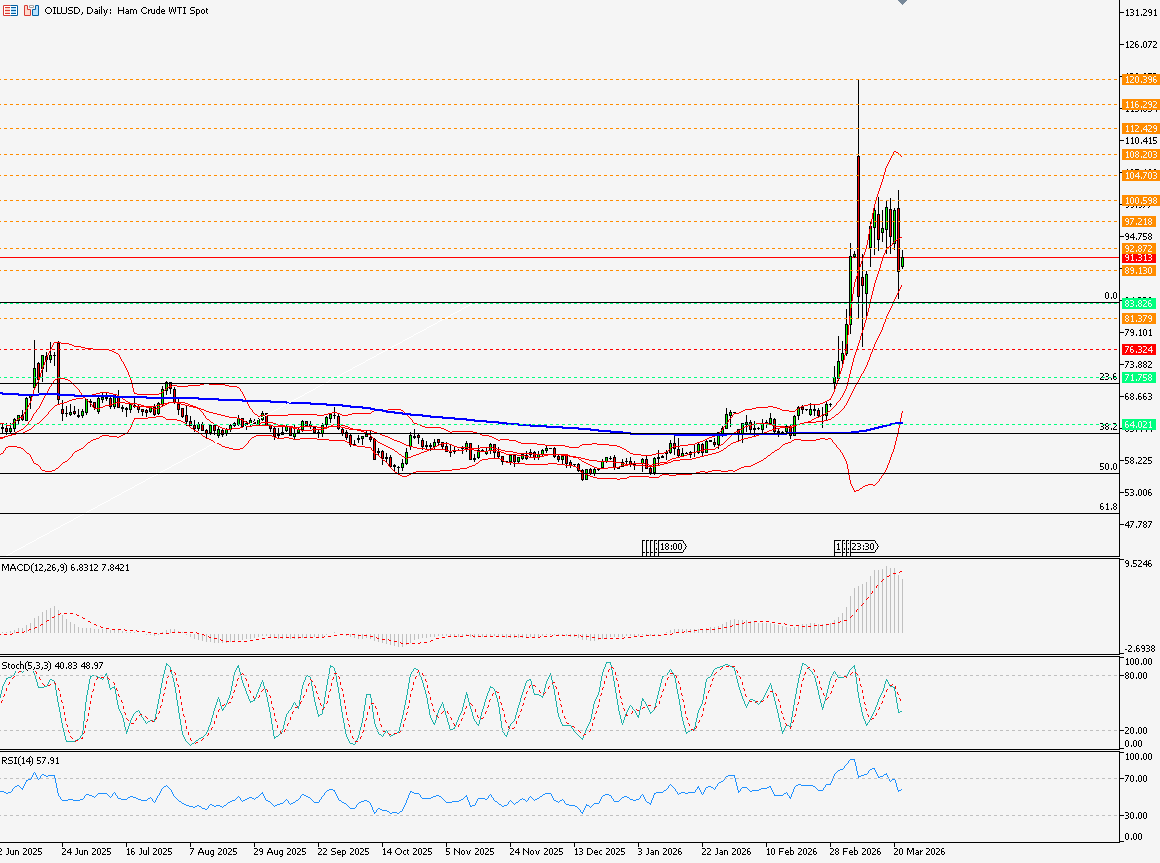
Task: Click the 20 Mar 2026 date label
Action: click(x=918, y=851)
